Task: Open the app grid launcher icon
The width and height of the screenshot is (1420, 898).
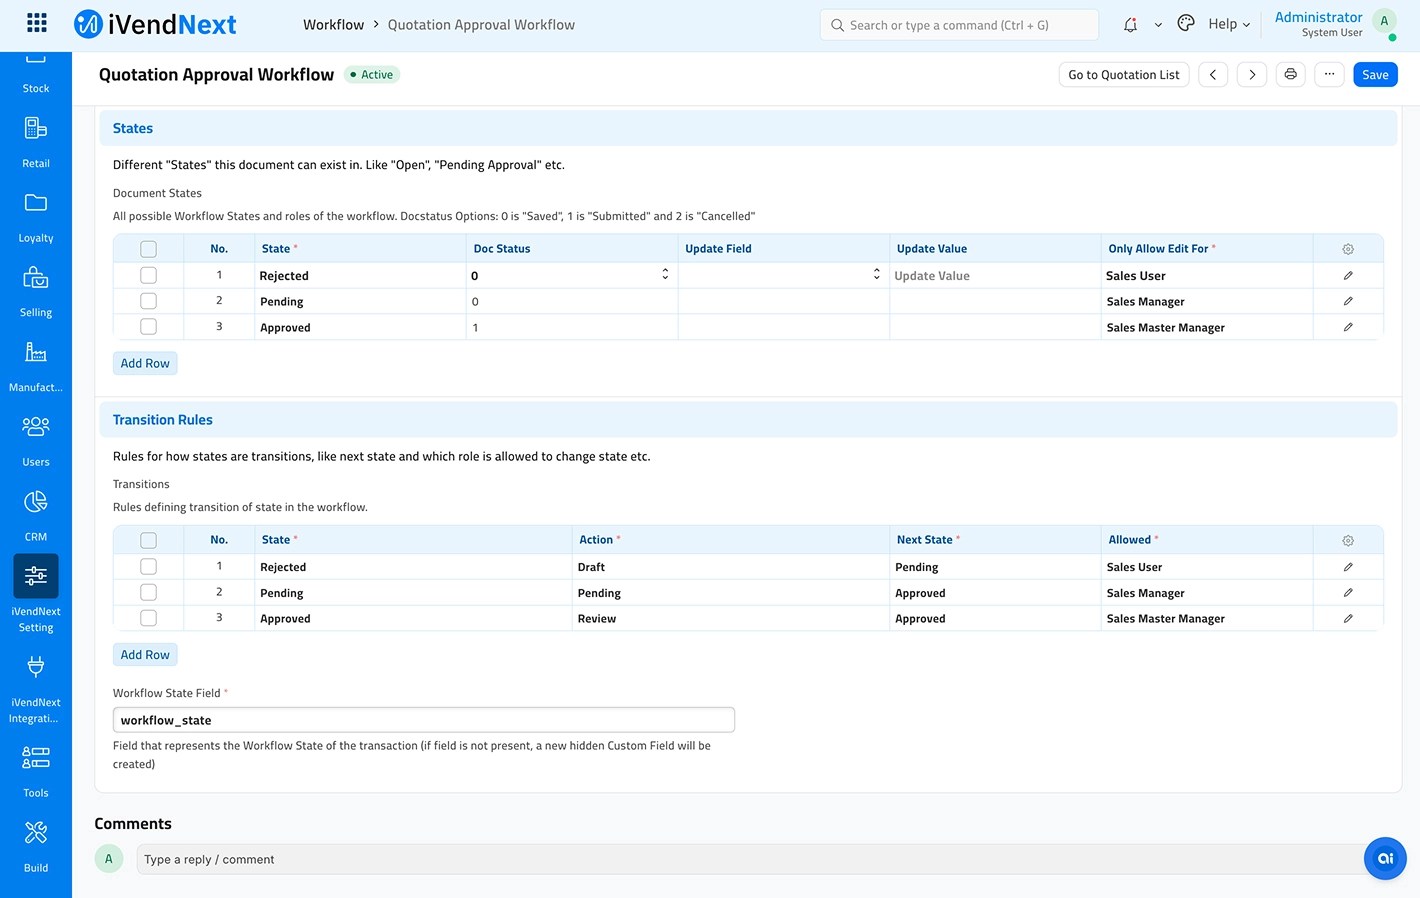Action: (x=37, y=23)
